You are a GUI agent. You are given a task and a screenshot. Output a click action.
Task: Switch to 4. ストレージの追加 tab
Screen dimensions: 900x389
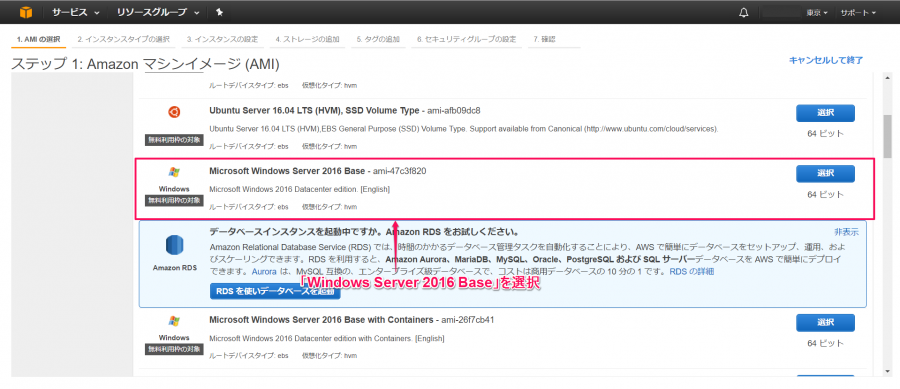[307, 40]
